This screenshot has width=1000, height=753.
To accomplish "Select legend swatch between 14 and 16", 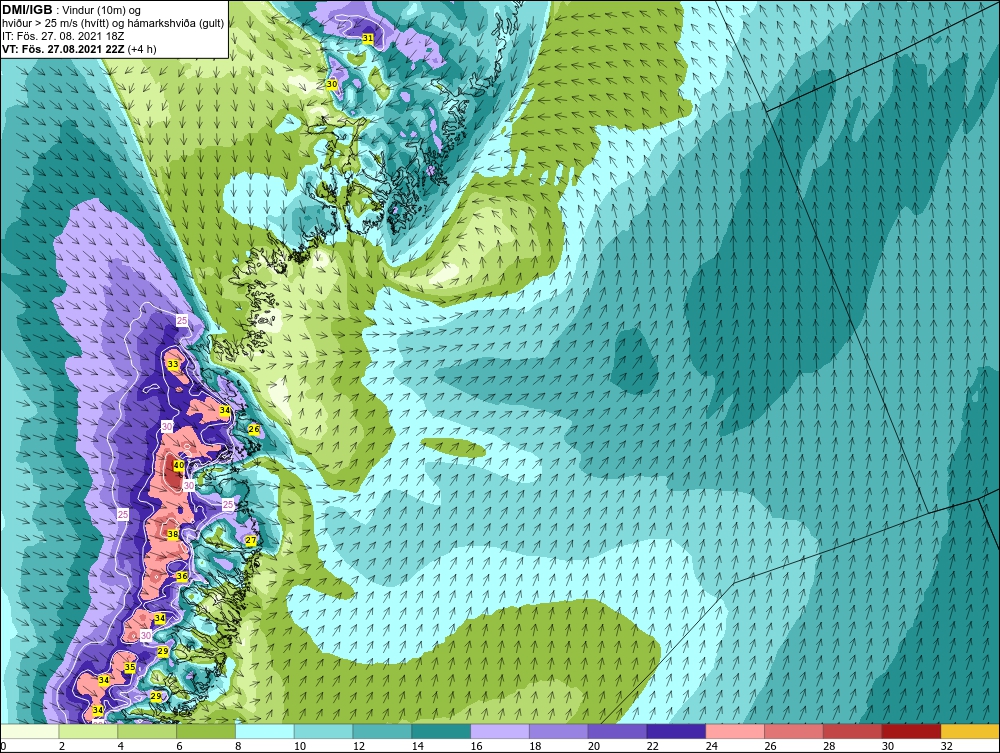I will click(x=441, y=731).
